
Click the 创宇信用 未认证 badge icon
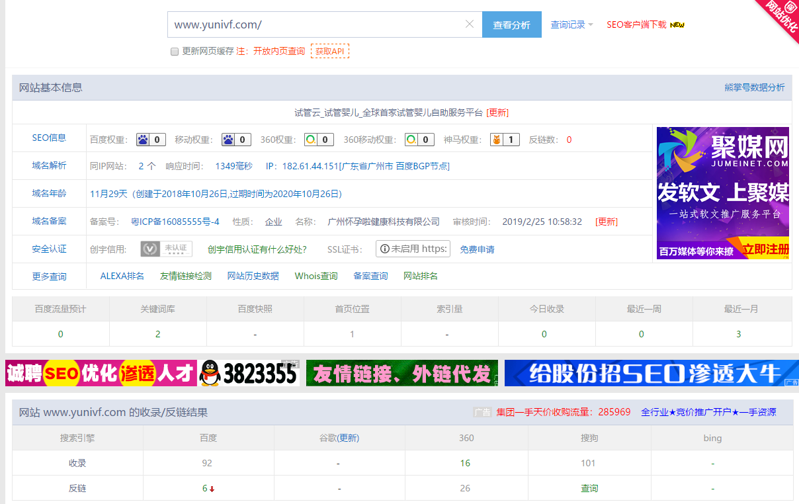[167, 249]
